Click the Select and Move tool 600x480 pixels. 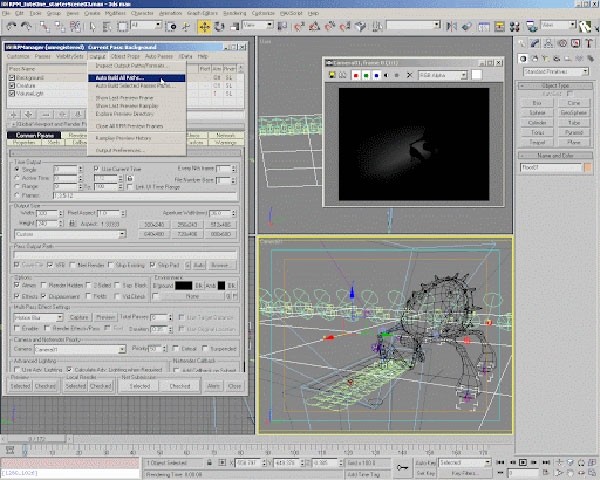205,26
